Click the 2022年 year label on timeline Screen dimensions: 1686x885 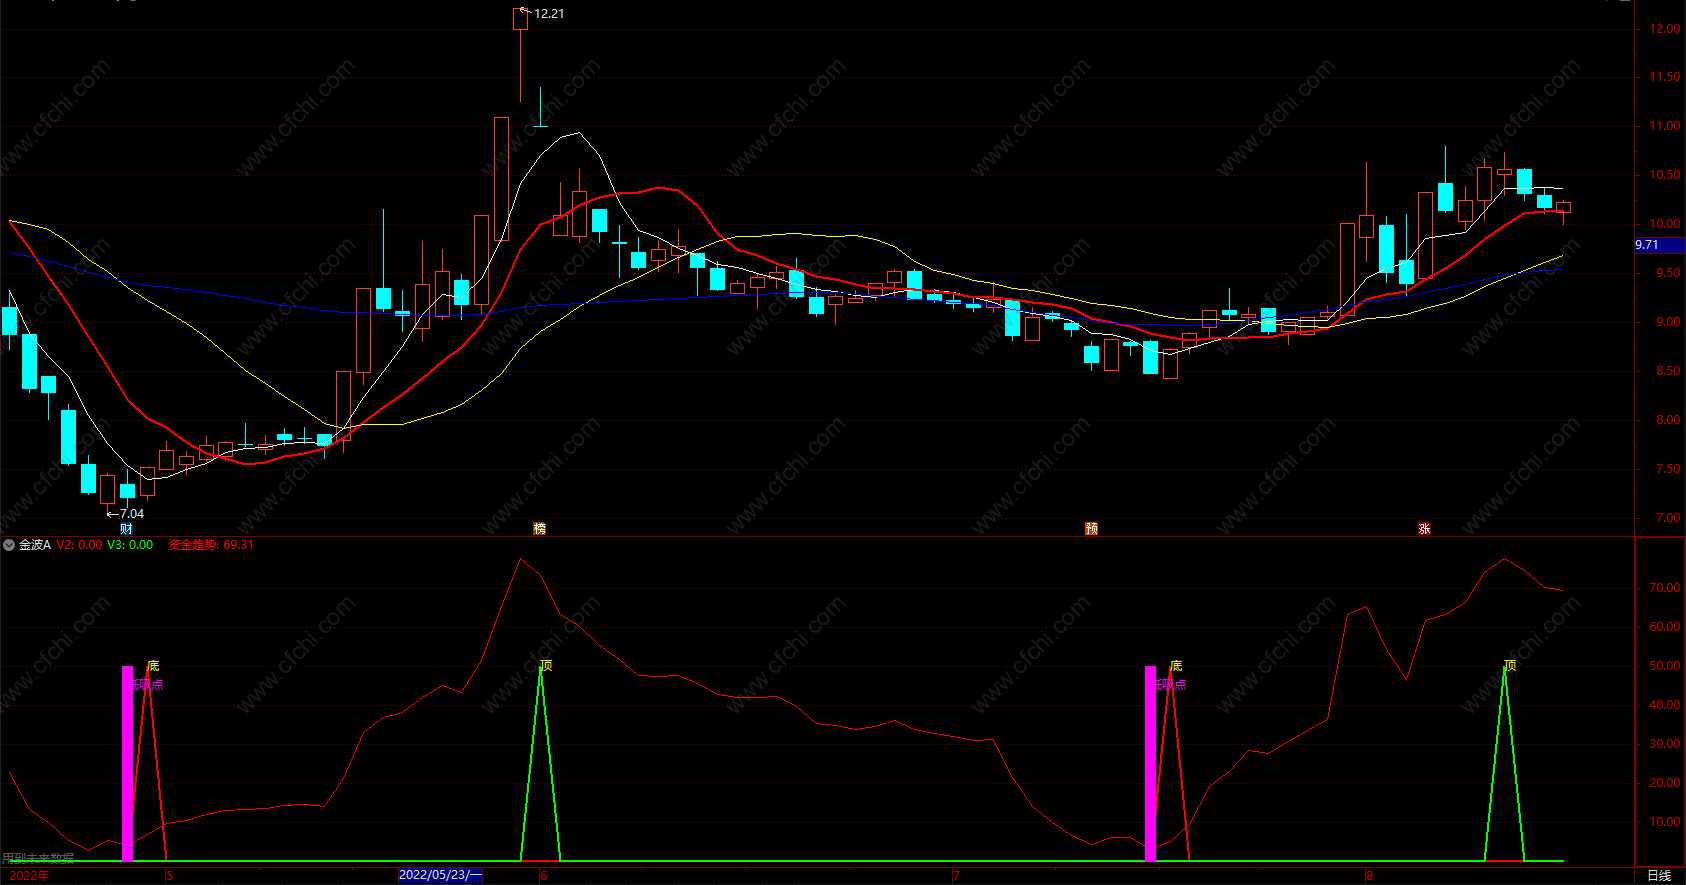pos(29,875)
